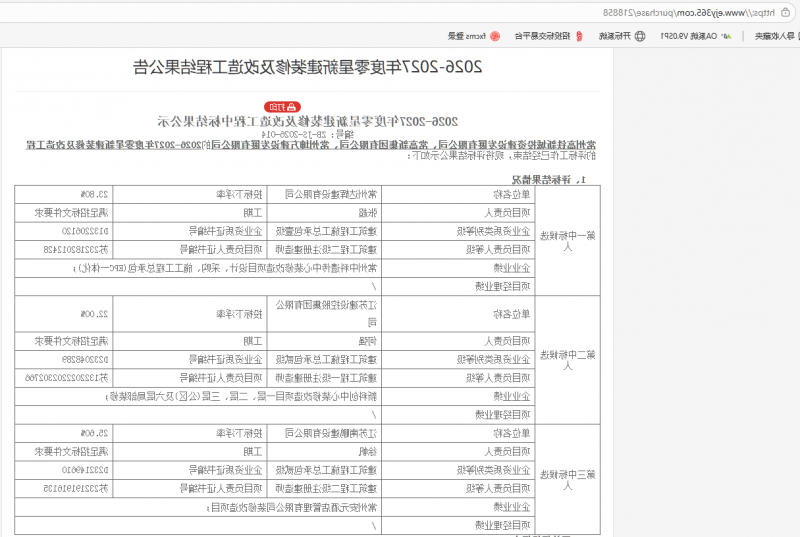Image resolution: width=800 pixels, height=537 pixels.
Task: Click 投标下浮率 label beside 22.00%
Action: coord(239,314)
